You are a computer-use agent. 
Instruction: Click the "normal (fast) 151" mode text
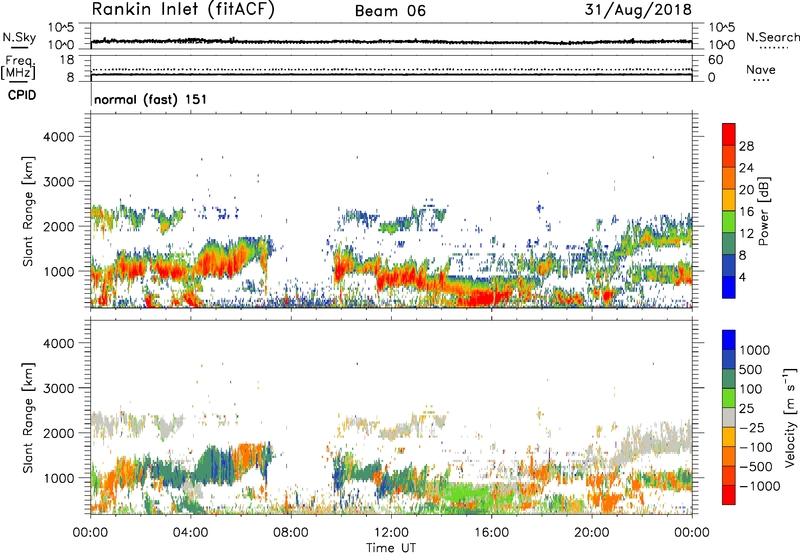pos(151,99)
